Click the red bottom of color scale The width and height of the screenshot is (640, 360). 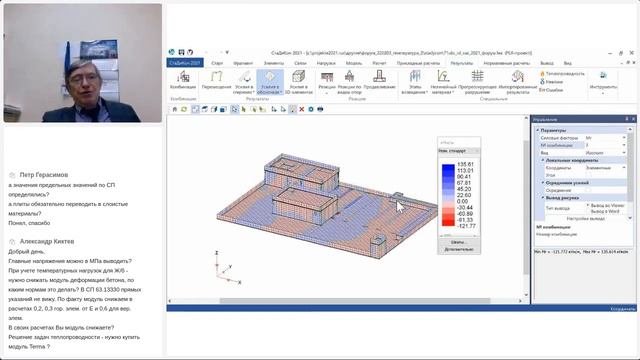tap(448, 223)
